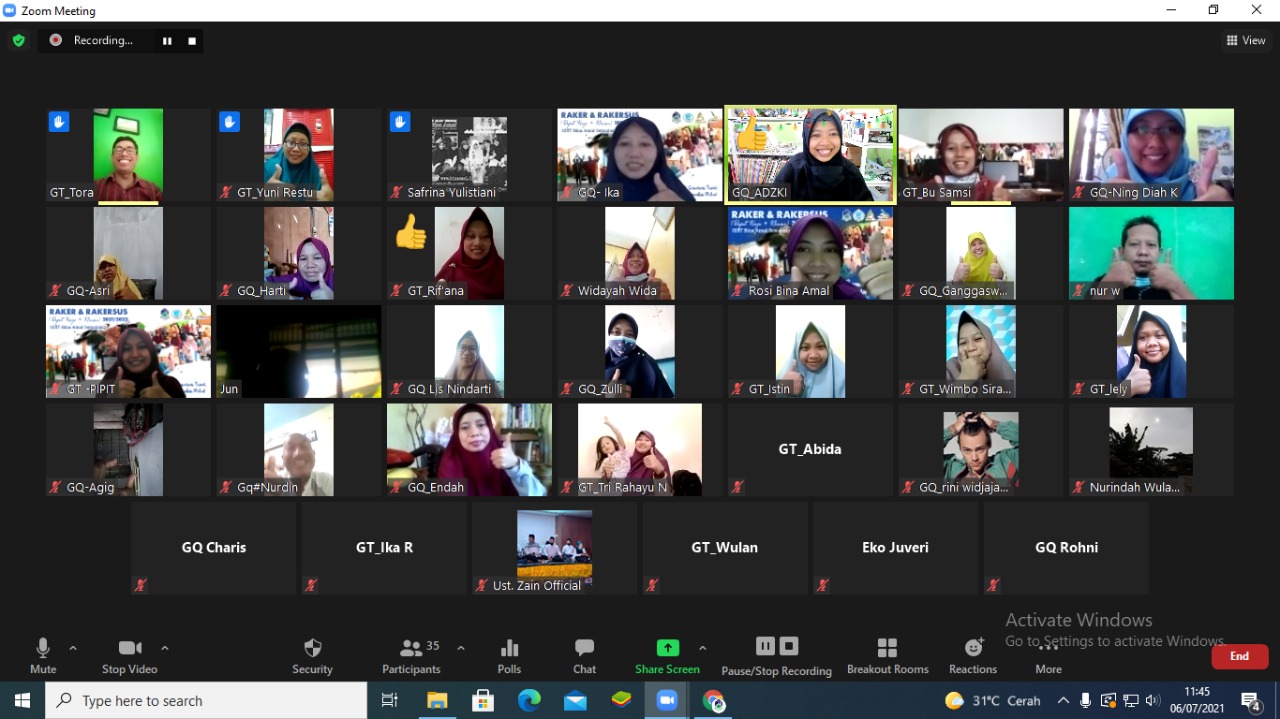Click the red End meeting button
The image size is (1280, 719).
pyautogui.click(x=1239, y=656)
